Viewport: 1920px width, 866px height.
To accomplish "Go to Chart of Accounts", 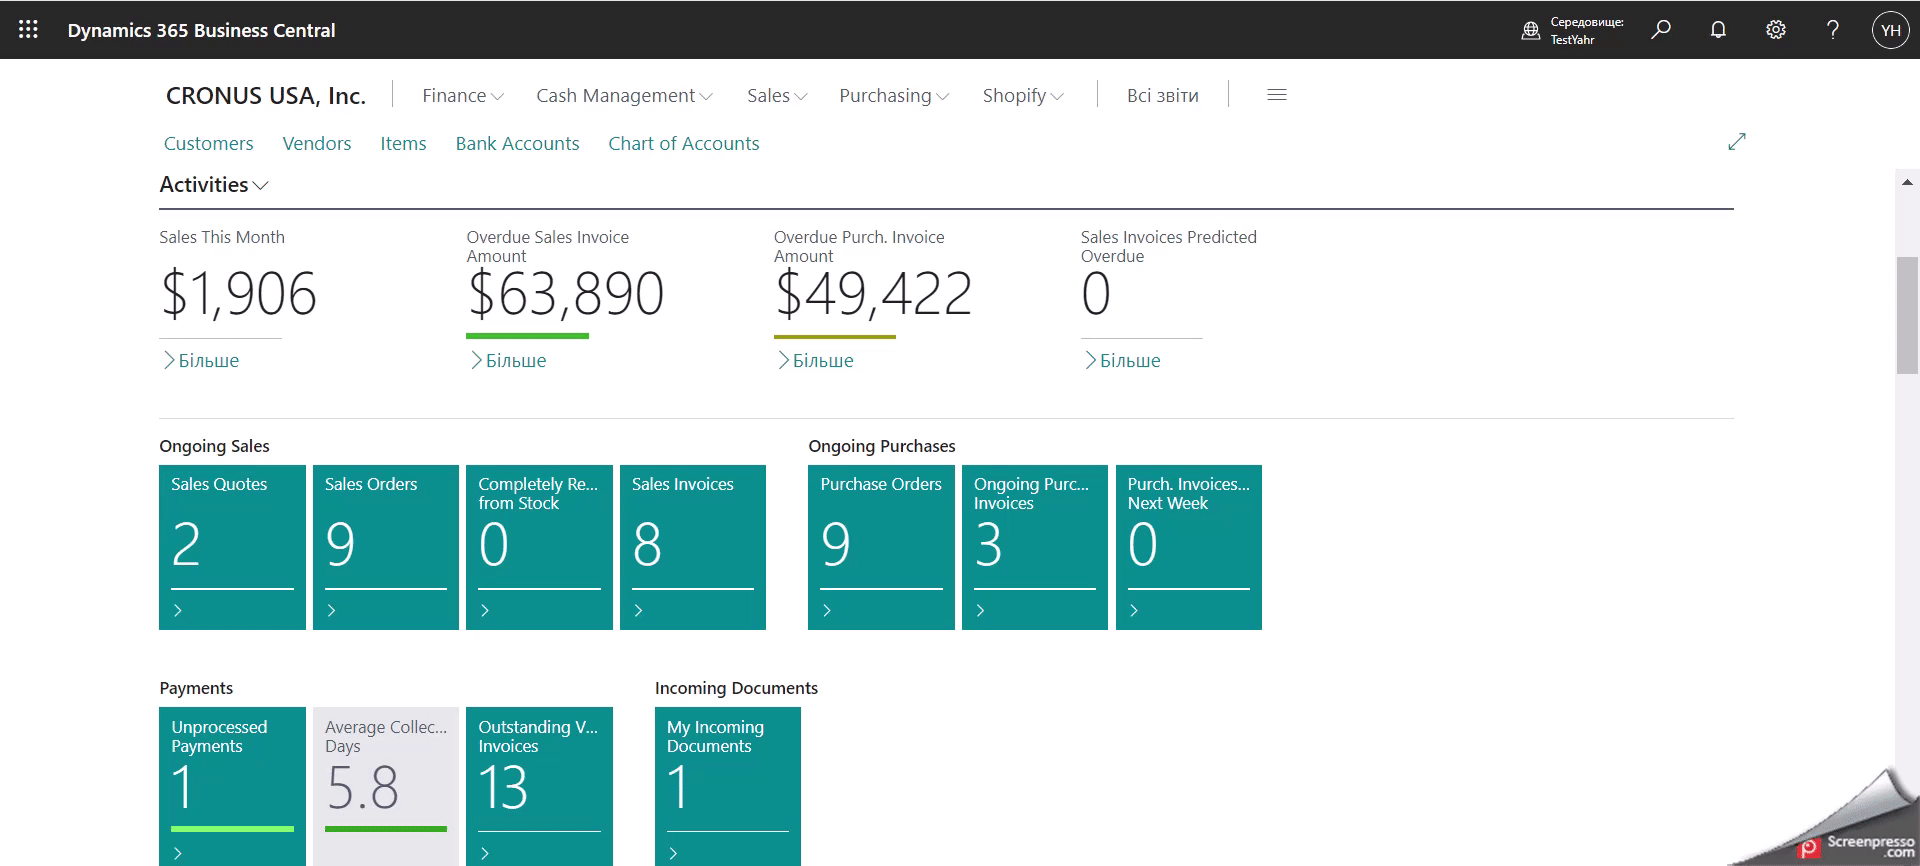I will [x=683, y=144].
